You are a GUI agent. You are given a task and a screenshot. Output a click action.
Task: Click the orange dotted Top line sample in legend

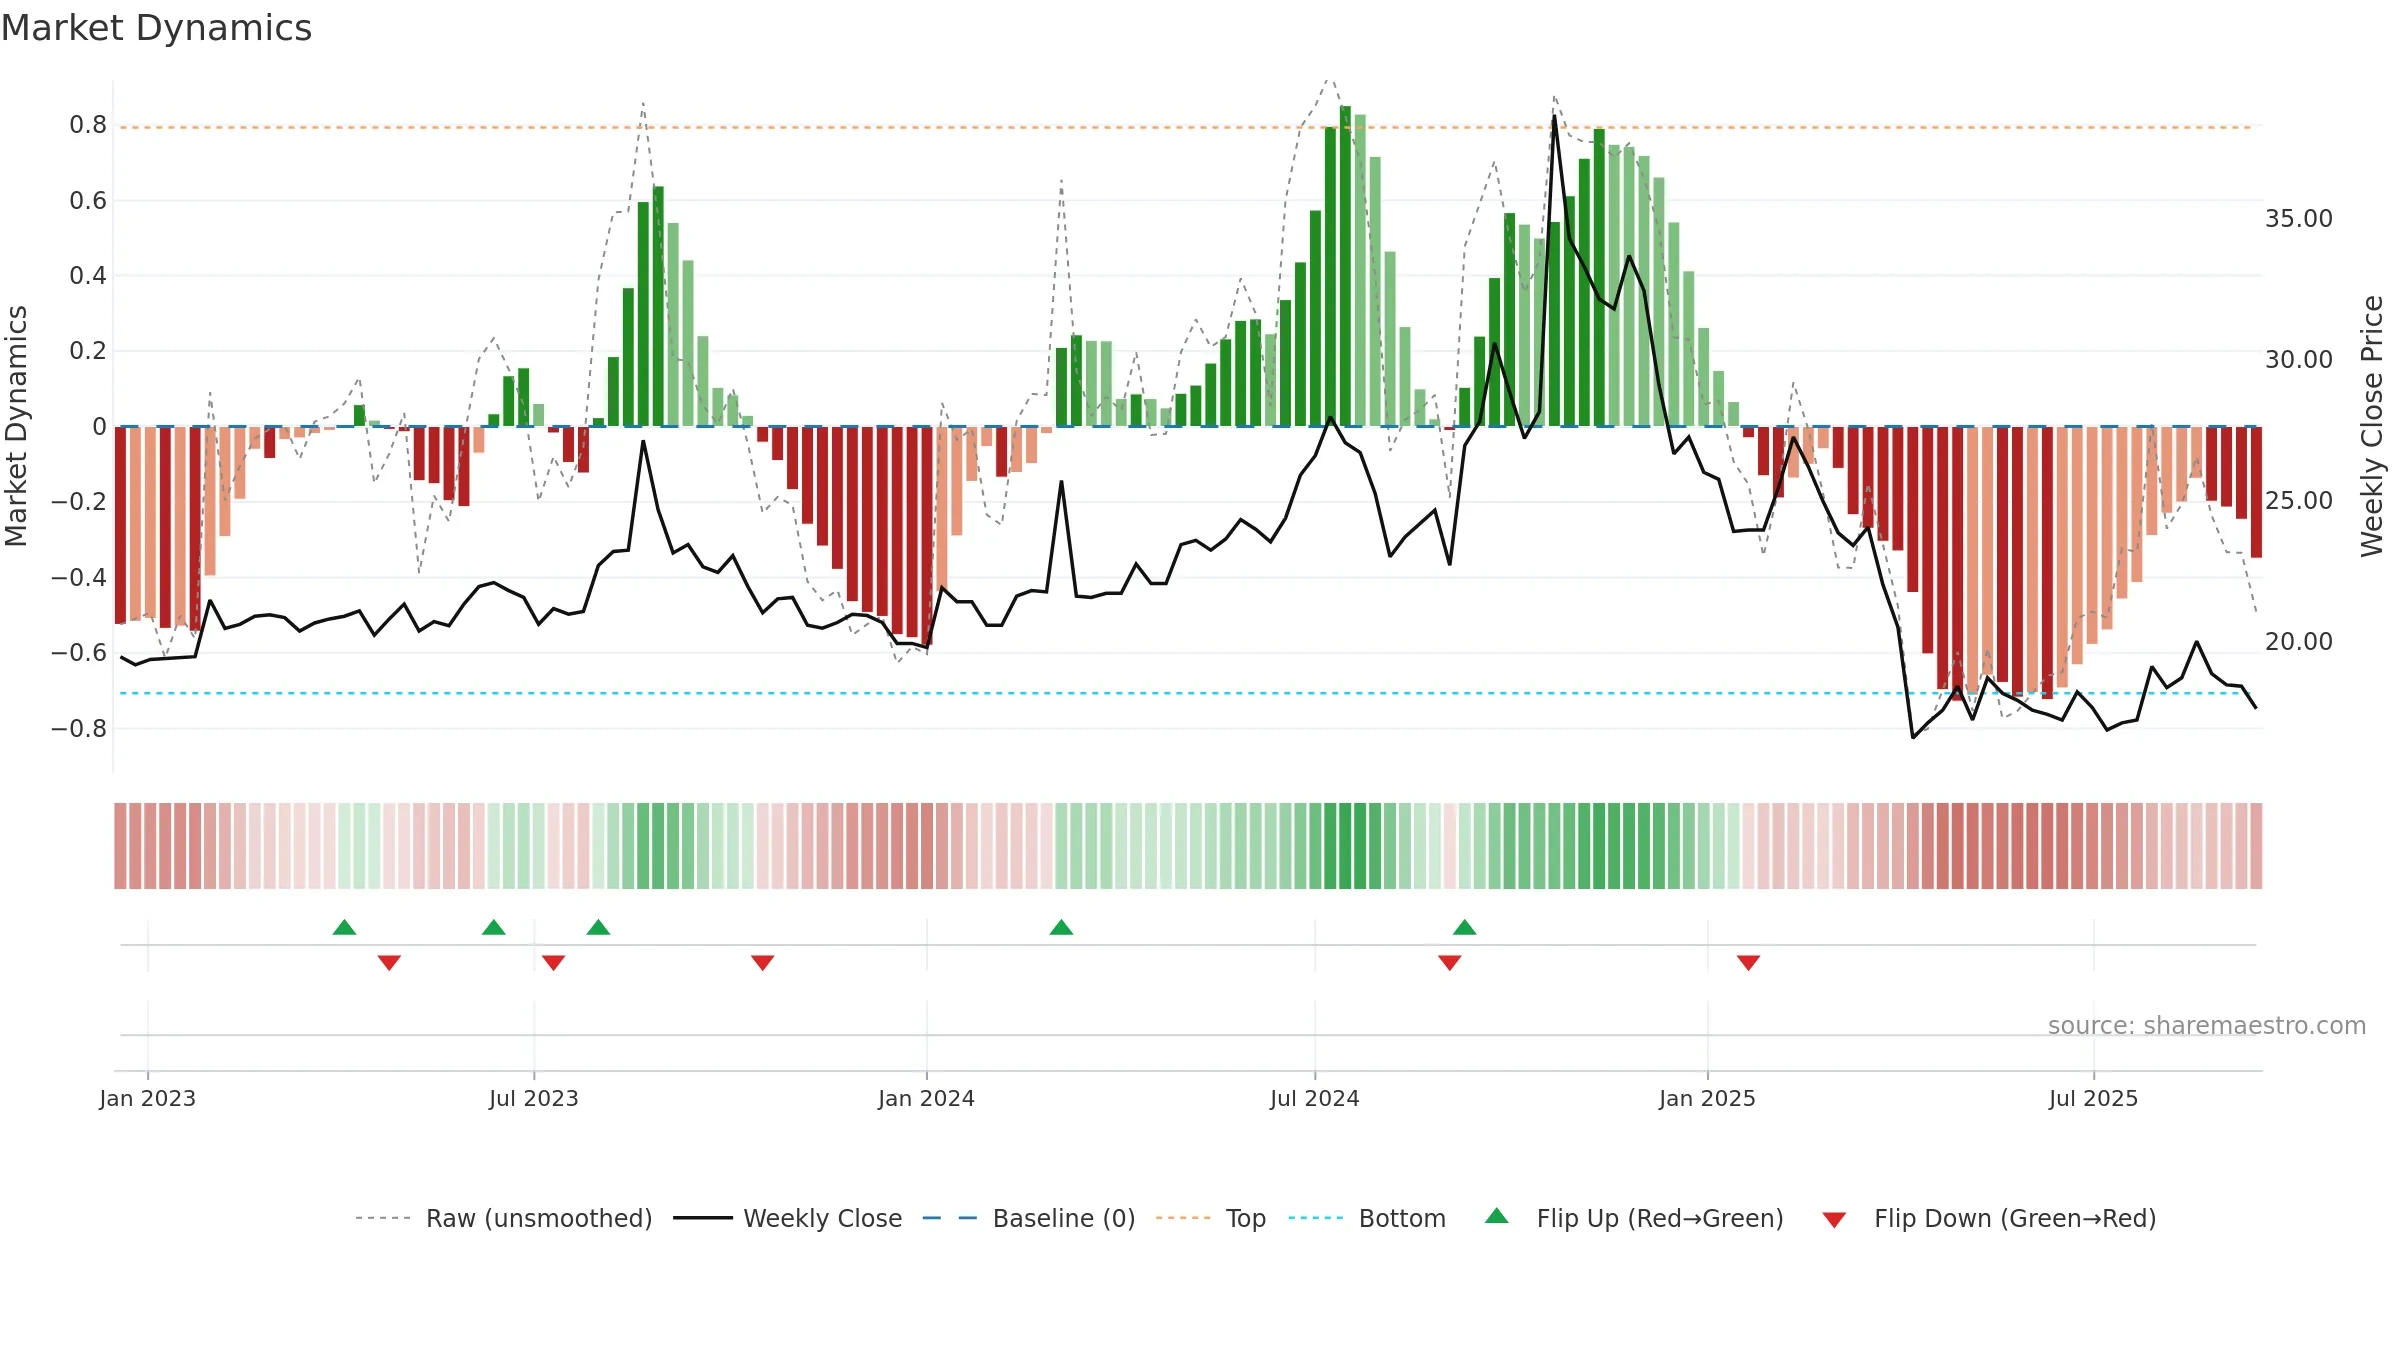(1183, 1218)
